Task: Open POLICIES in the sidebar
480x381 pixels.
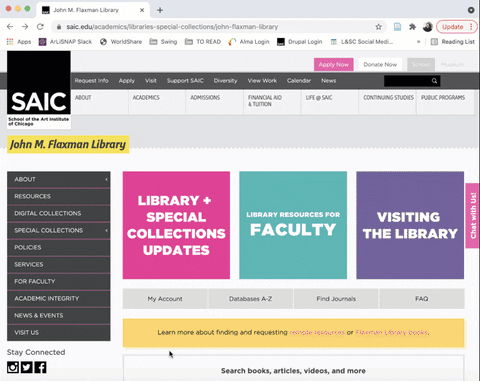Action: 59,247
